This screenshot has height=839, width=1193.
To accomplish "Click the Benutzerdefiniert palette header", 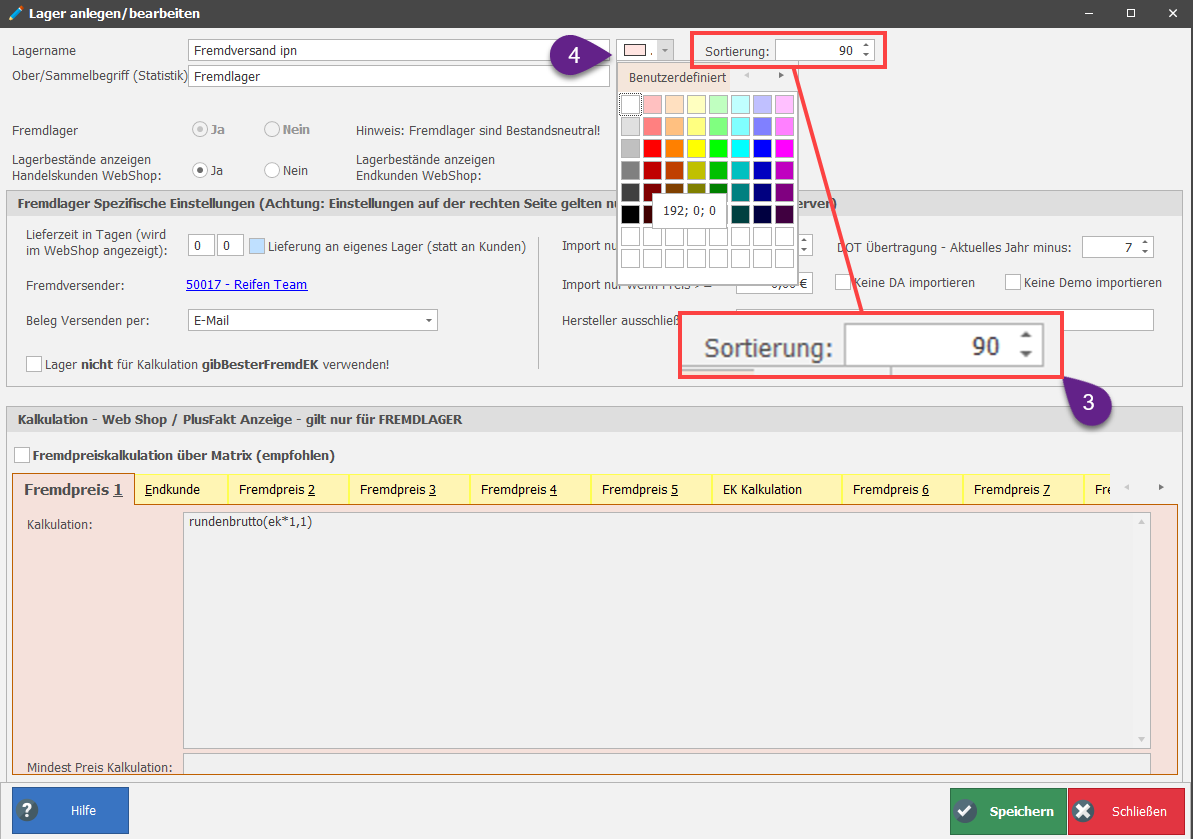I will coord(677,78).
